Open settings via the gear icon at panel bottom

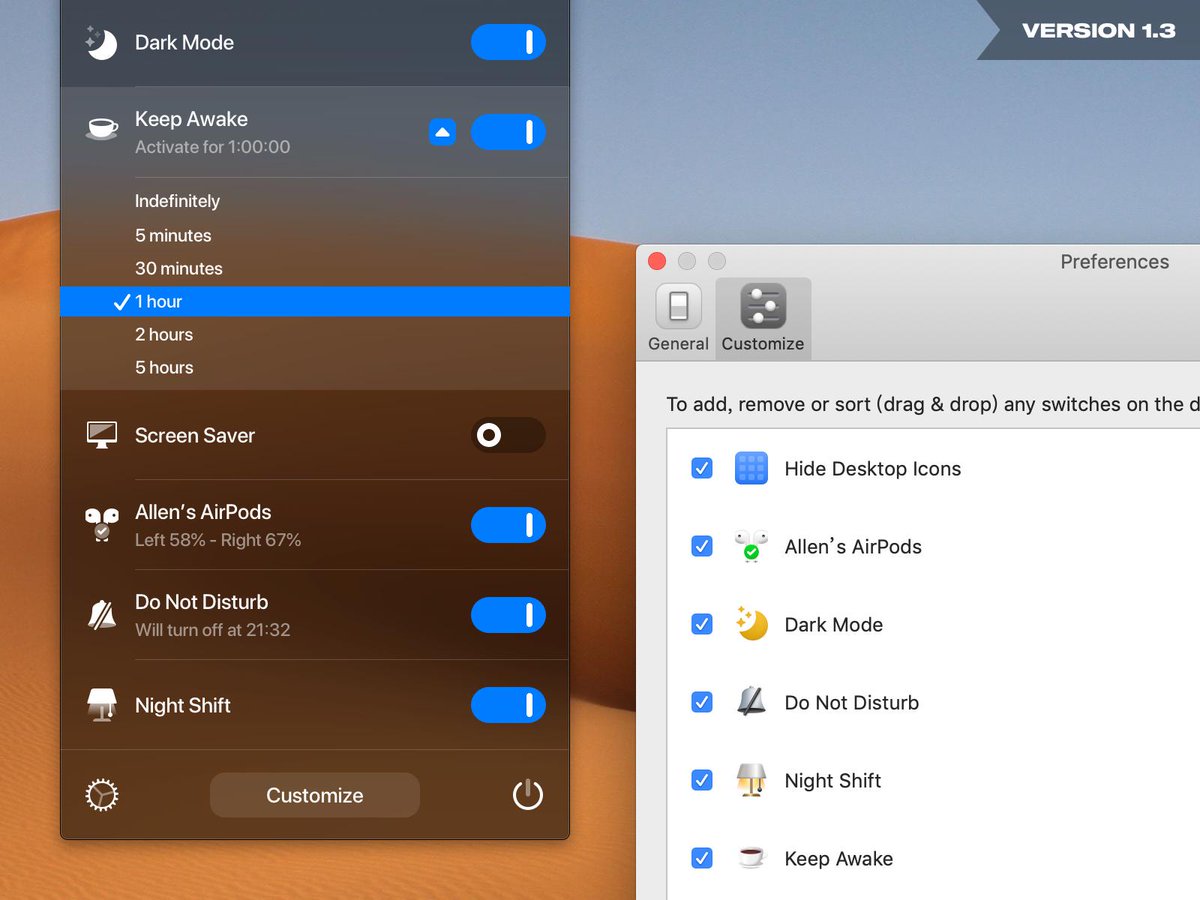(102, 796)
